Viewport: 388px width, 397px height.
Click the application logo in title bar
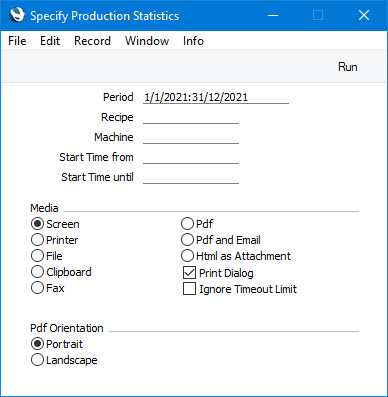[x=17, y=15]
